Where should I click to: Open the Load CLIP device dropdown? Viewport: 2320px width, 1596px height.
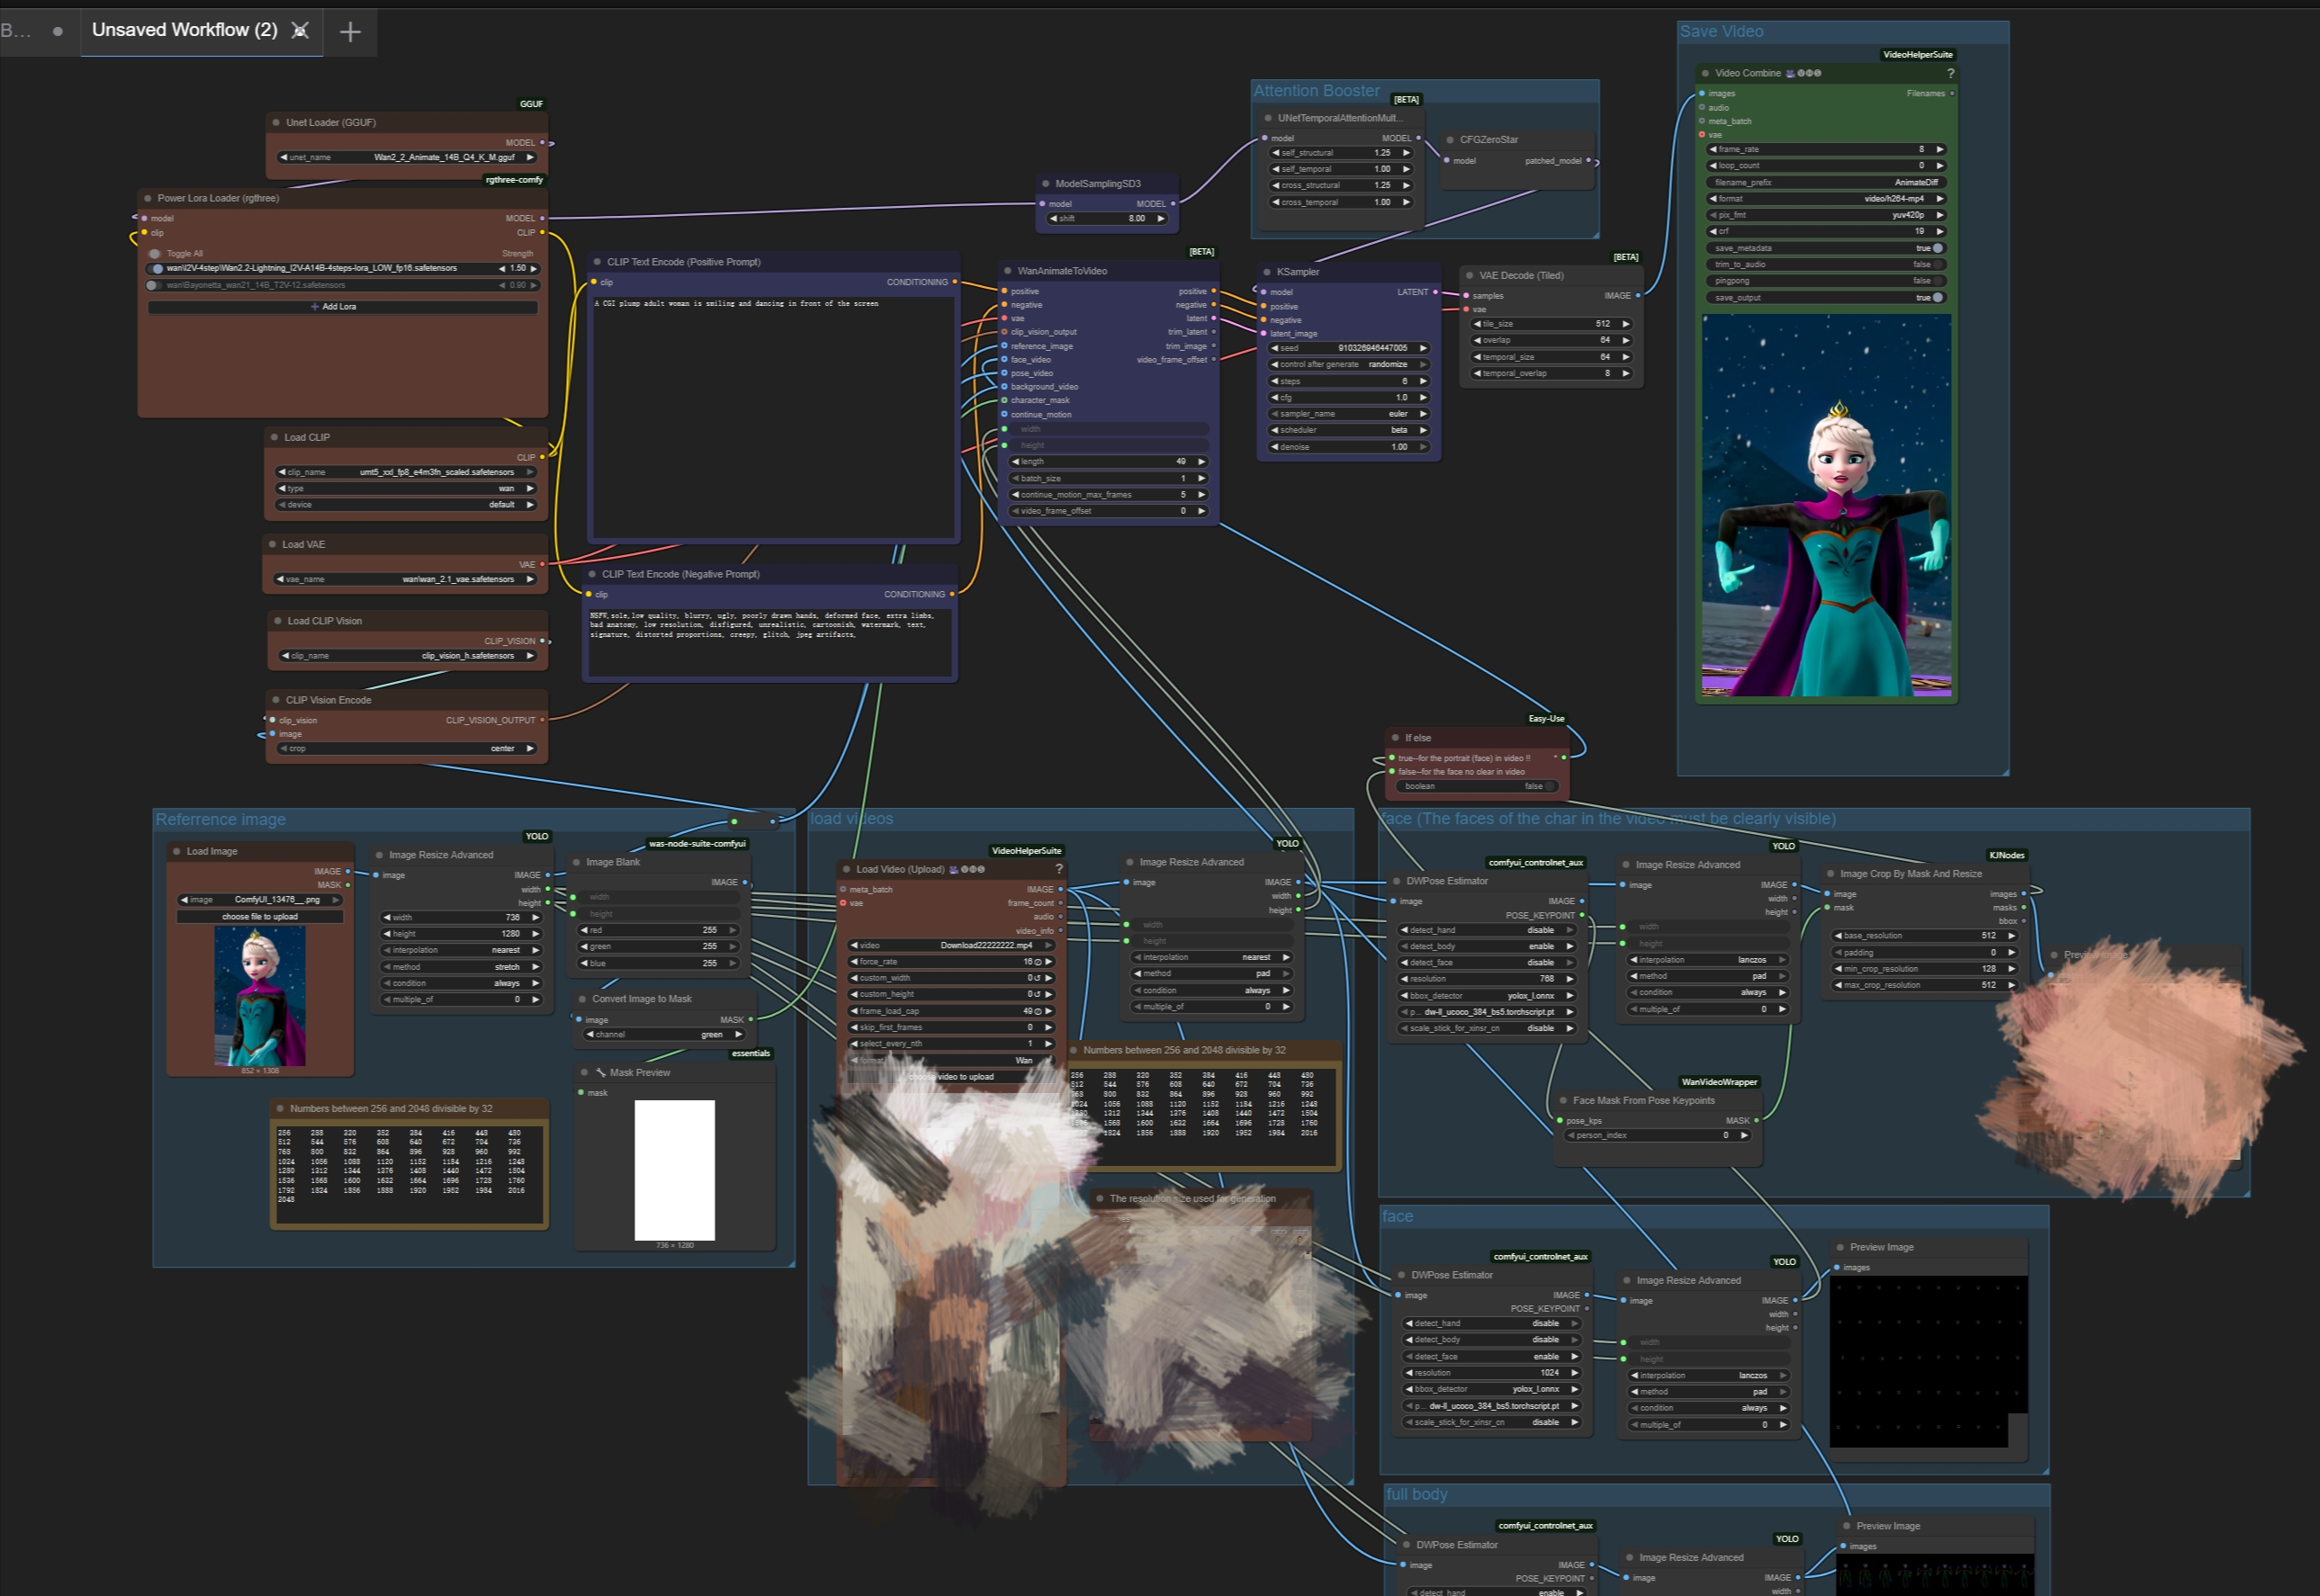click(x=407, y=505)
